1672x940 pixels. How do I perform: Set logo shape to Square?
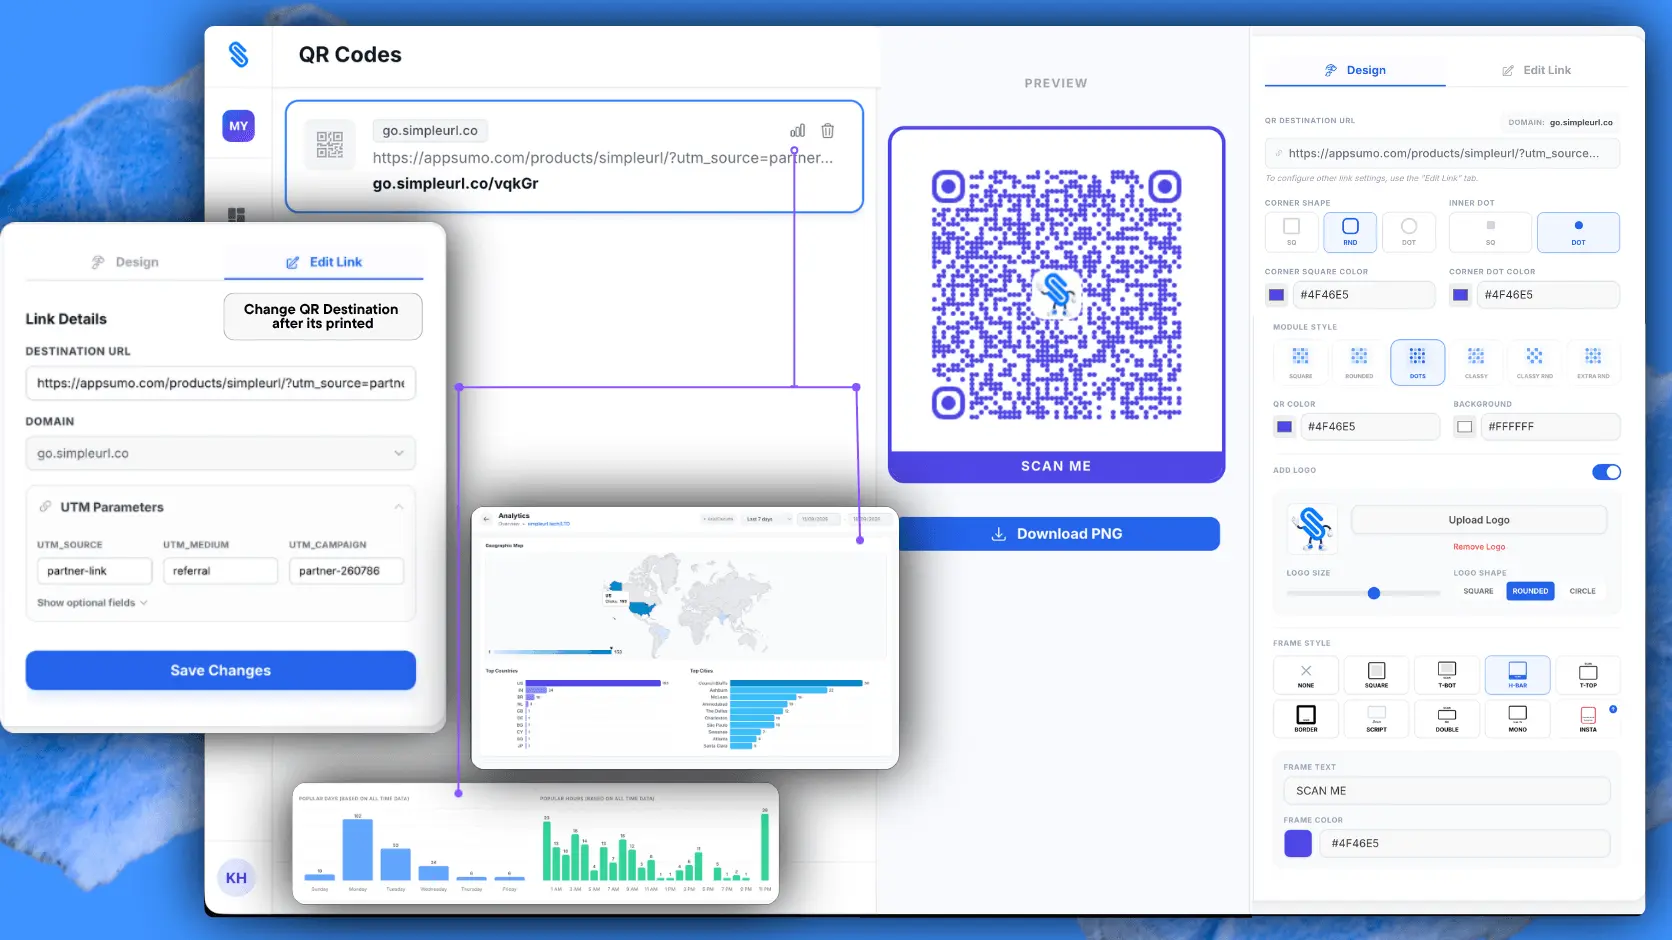click(x=1478, y=591)
